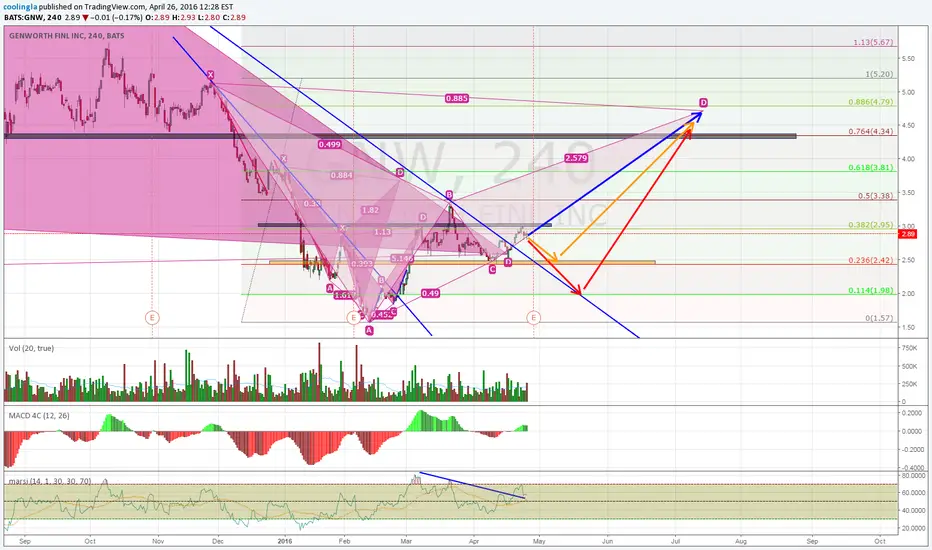The width and height of the screenshot is (932, 550).
Task: Click the 1.13(5.67) Fibonacci level label
Action: click(873, 42)
